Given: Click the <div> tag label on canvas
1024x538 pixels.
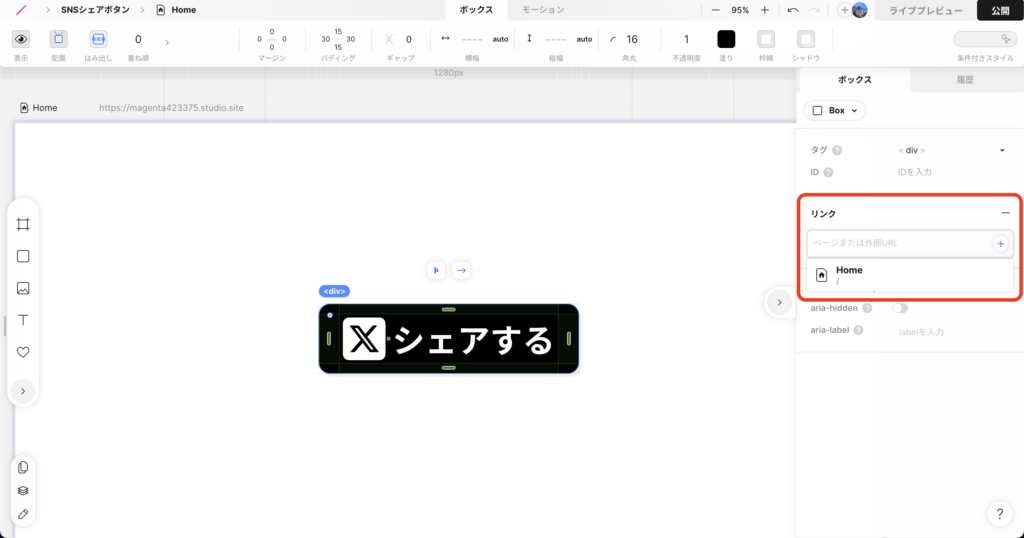Looking at the screenshot, I should coord(334,291).
